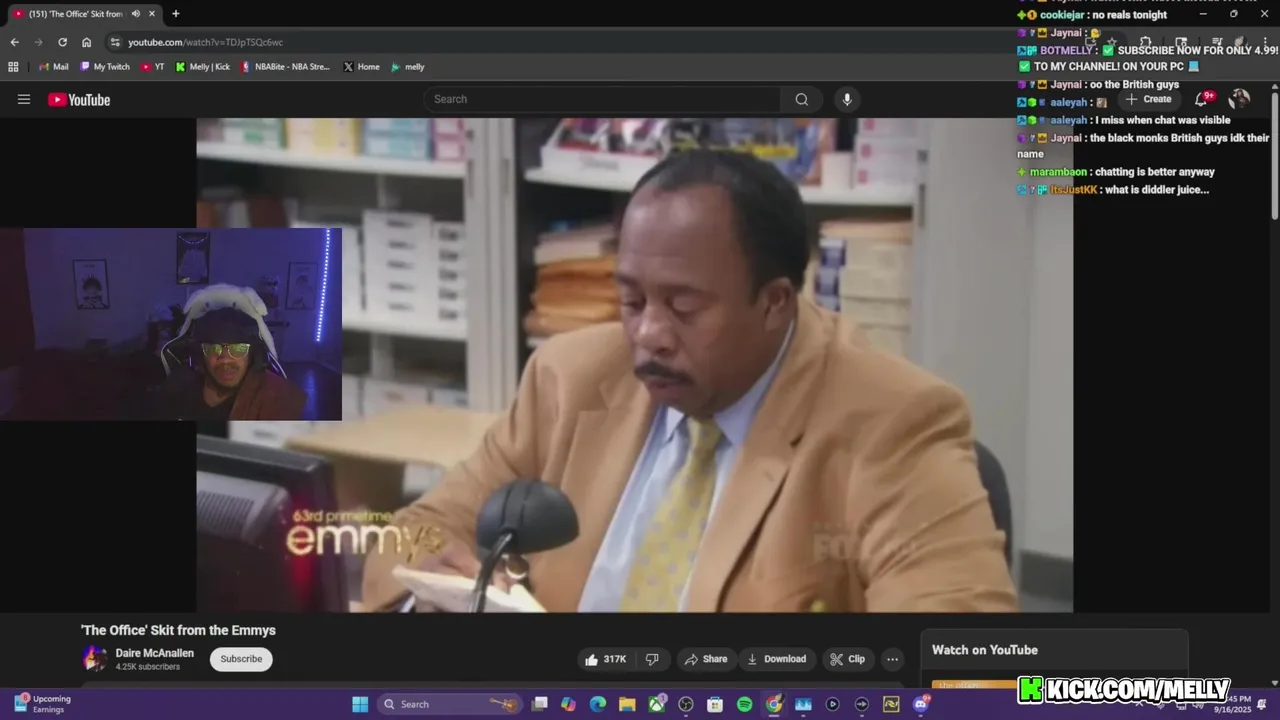1280x720 pixels.
Task: Open File Explorer from the taskbar
Action: coord(627,704)
